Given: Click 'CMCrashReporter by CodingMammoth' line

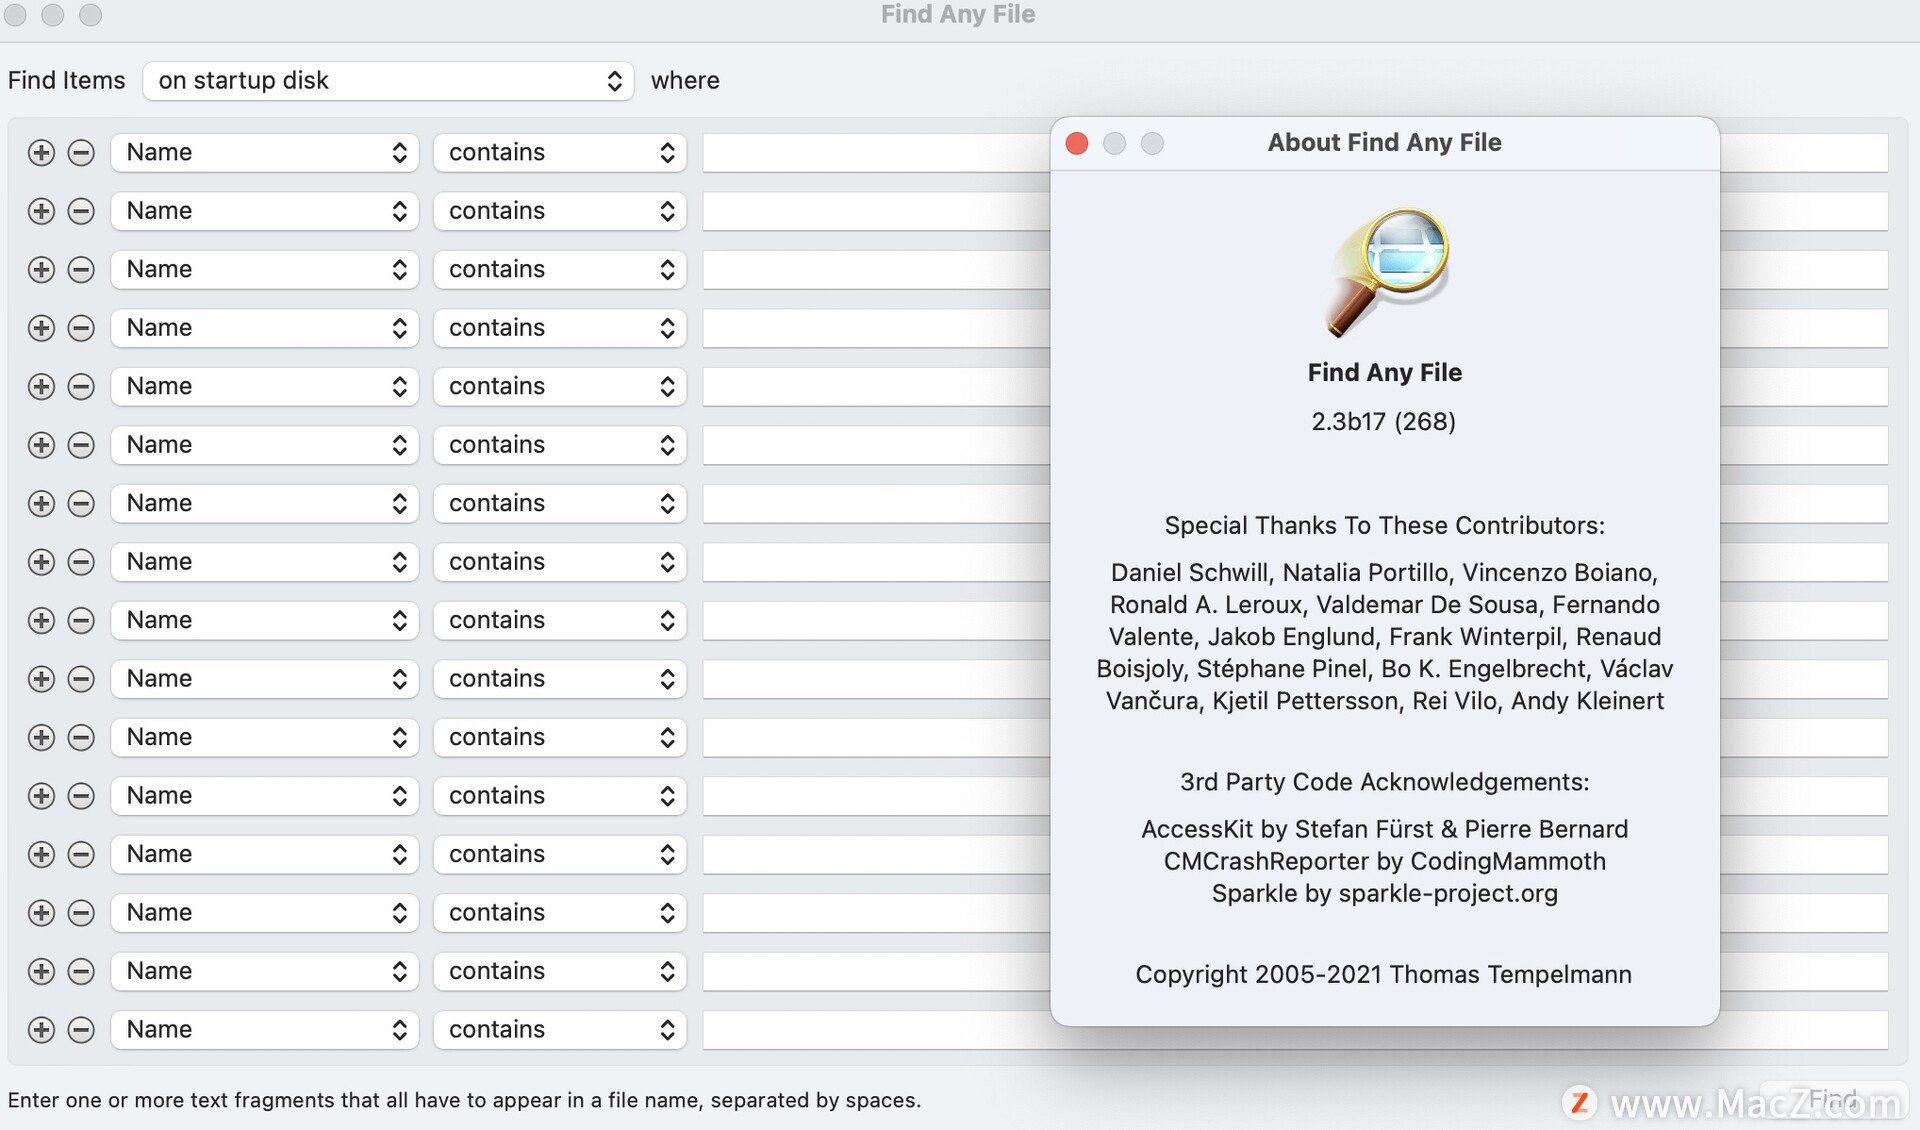Looking at the screenshot, I should (1385, 861).
